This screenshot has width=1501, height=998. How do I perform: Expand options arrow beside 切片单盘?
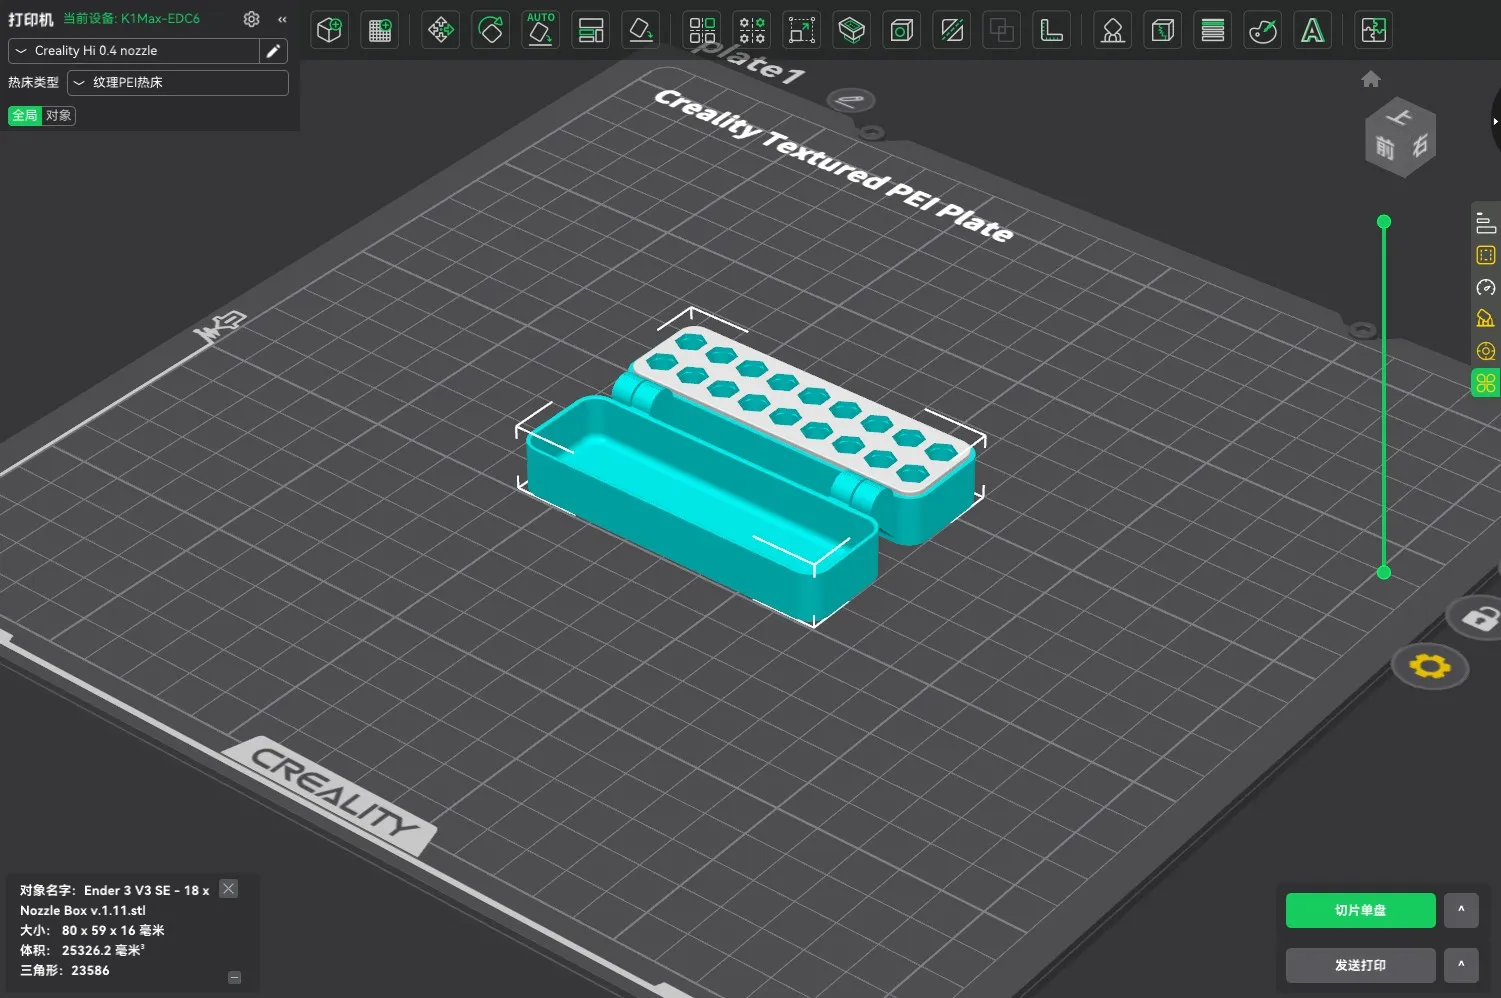(x=1461, y=910)
